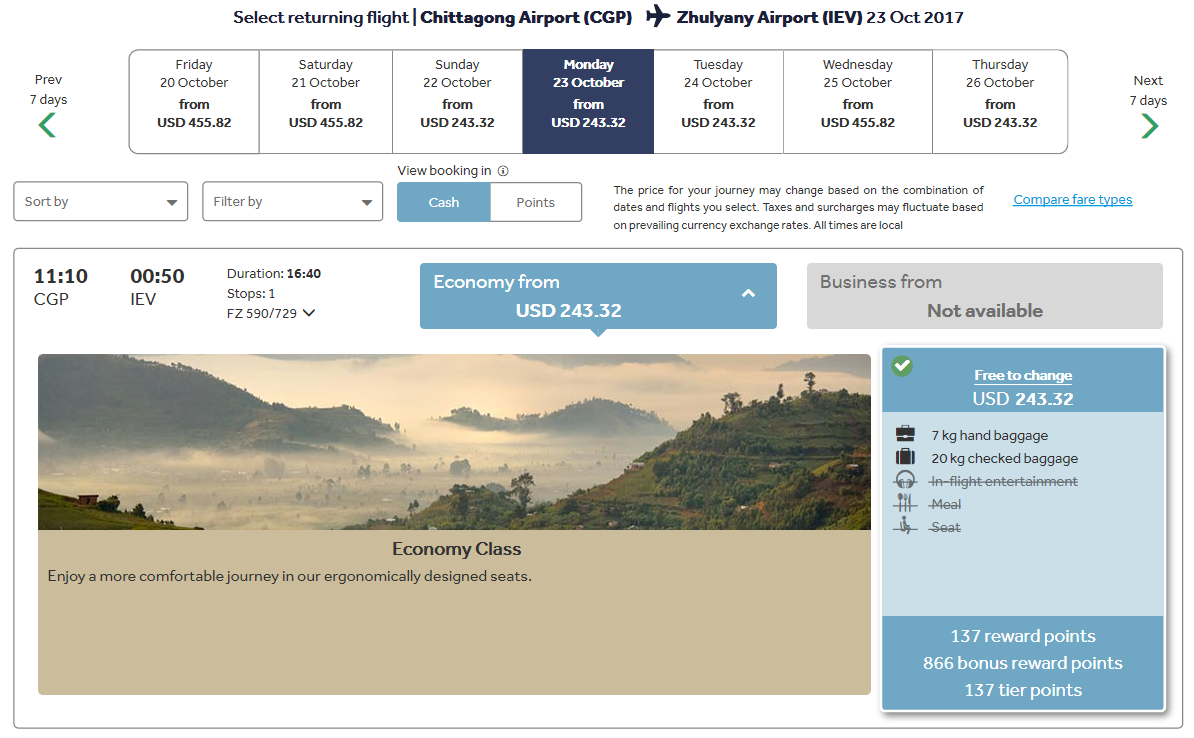Viewport: 1194px width, 738px height.
Task: Click the in-flight entertainment headphones icon
Action: tap(905, 480)
